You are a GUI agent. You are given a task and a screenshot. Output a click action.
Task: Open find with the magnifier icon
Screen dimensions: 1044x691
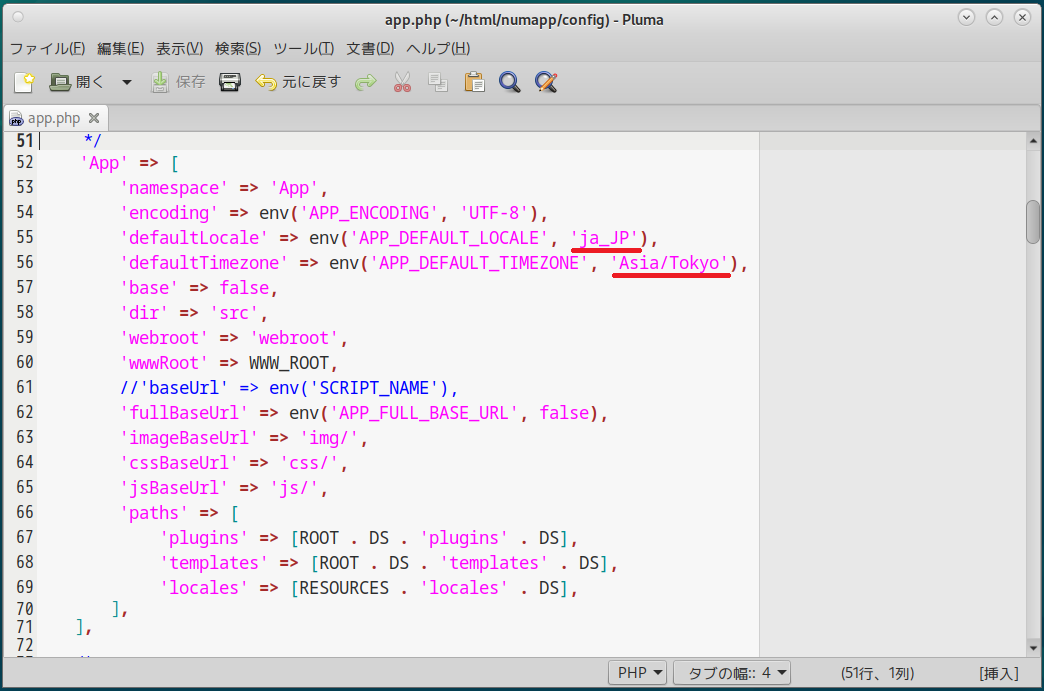point(510,82)
